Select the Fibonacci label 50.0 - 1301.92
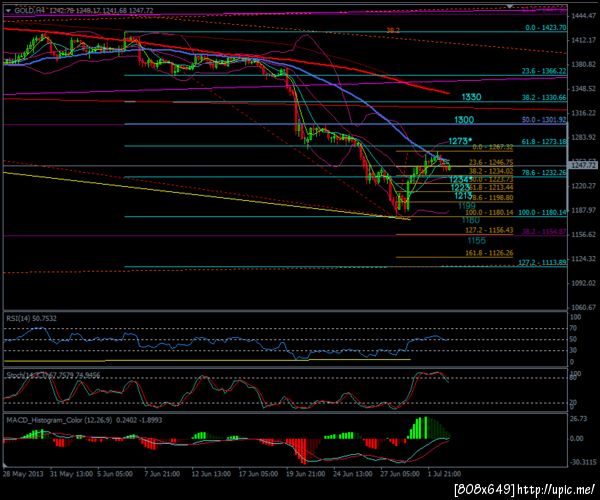This screenshot has height=500, width=600. click(544, 120)
